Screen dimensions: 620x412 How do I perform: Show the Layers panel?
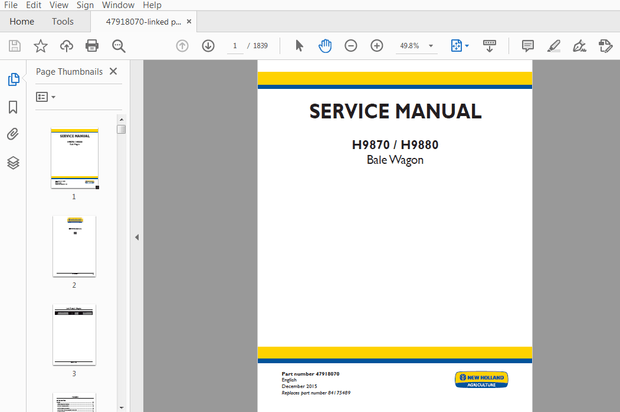click(x=13, y=162)
